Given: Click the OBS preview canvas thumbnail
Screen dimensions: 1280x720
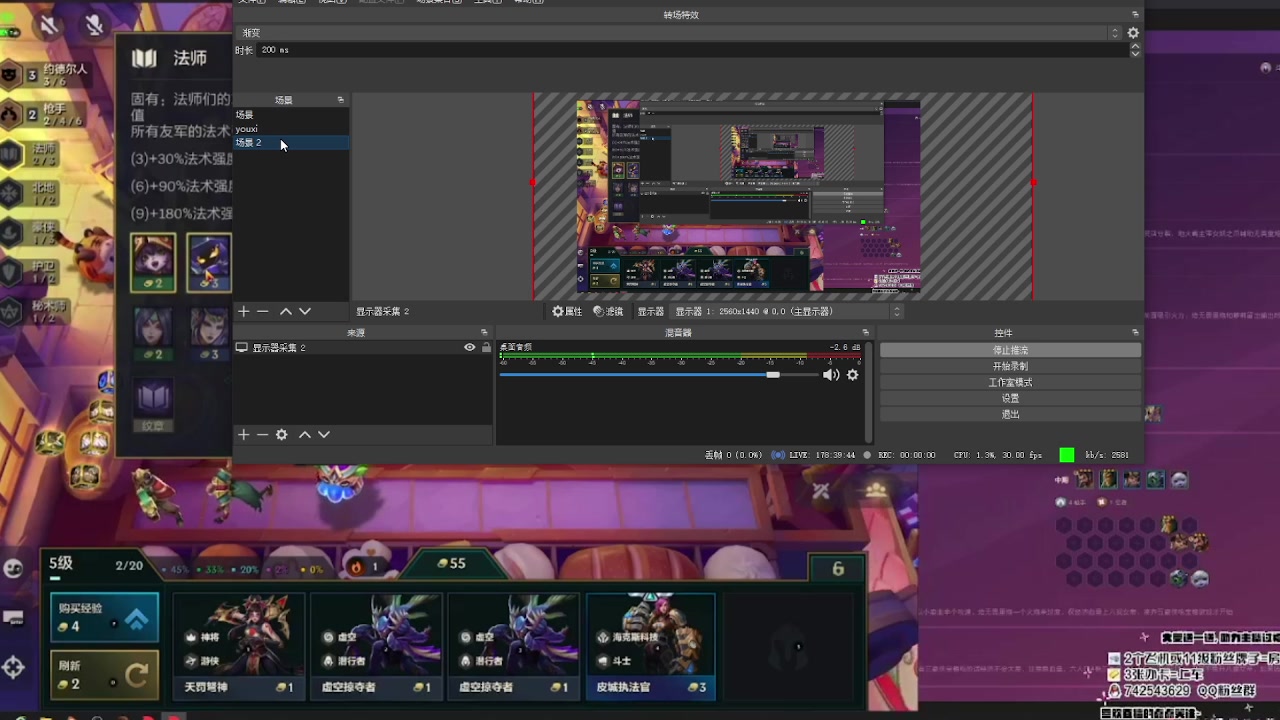Looking at the screenshot, I should (748, 196).
